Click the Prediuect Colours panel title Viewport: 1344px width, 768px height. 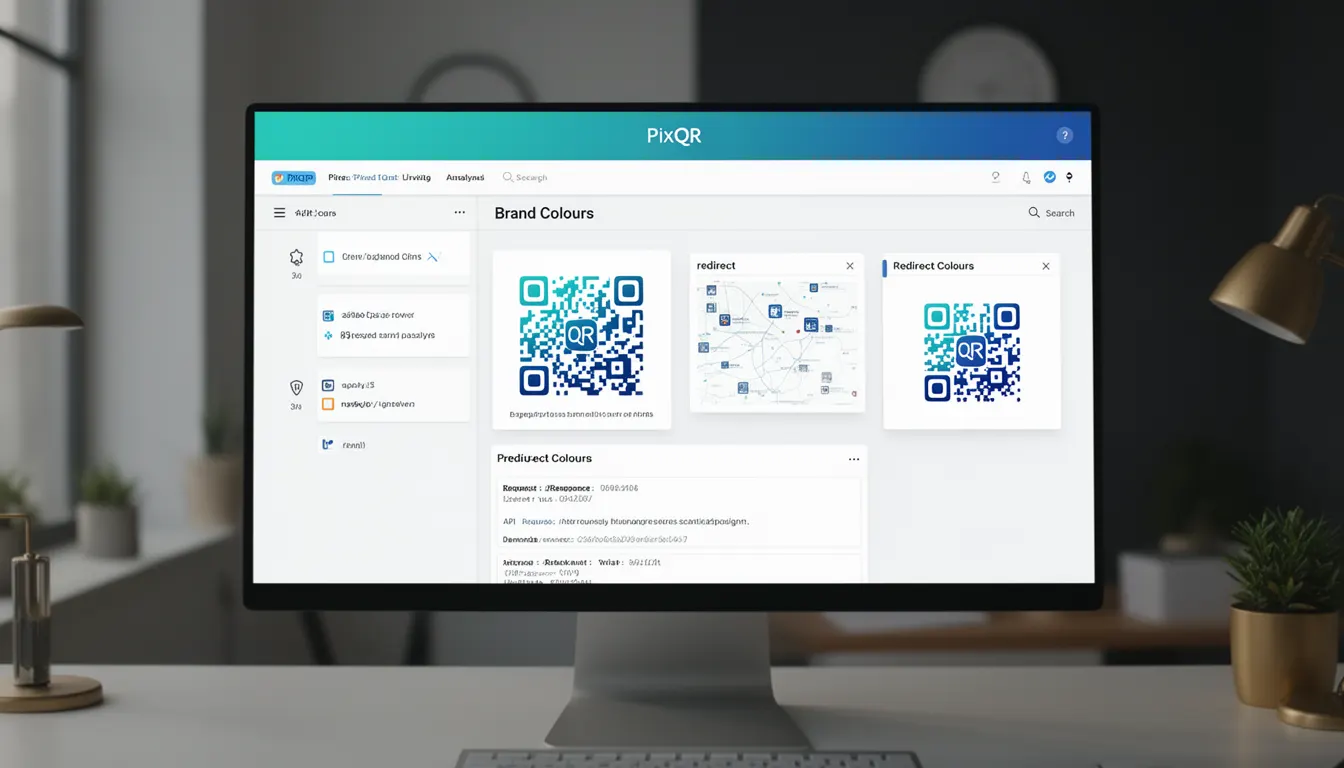tap(544, 458)
